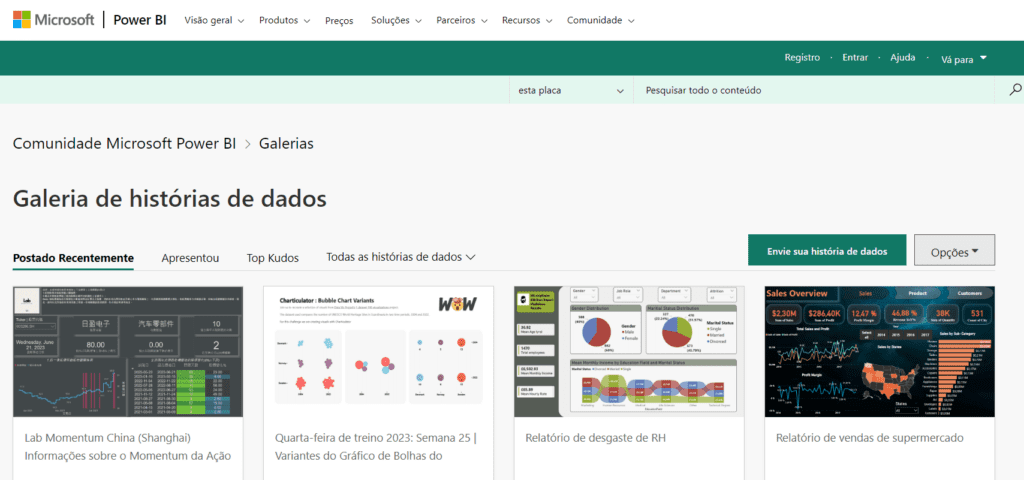
Task: Open the Sales Overview dashboard thumbnail
Action: 880,351
